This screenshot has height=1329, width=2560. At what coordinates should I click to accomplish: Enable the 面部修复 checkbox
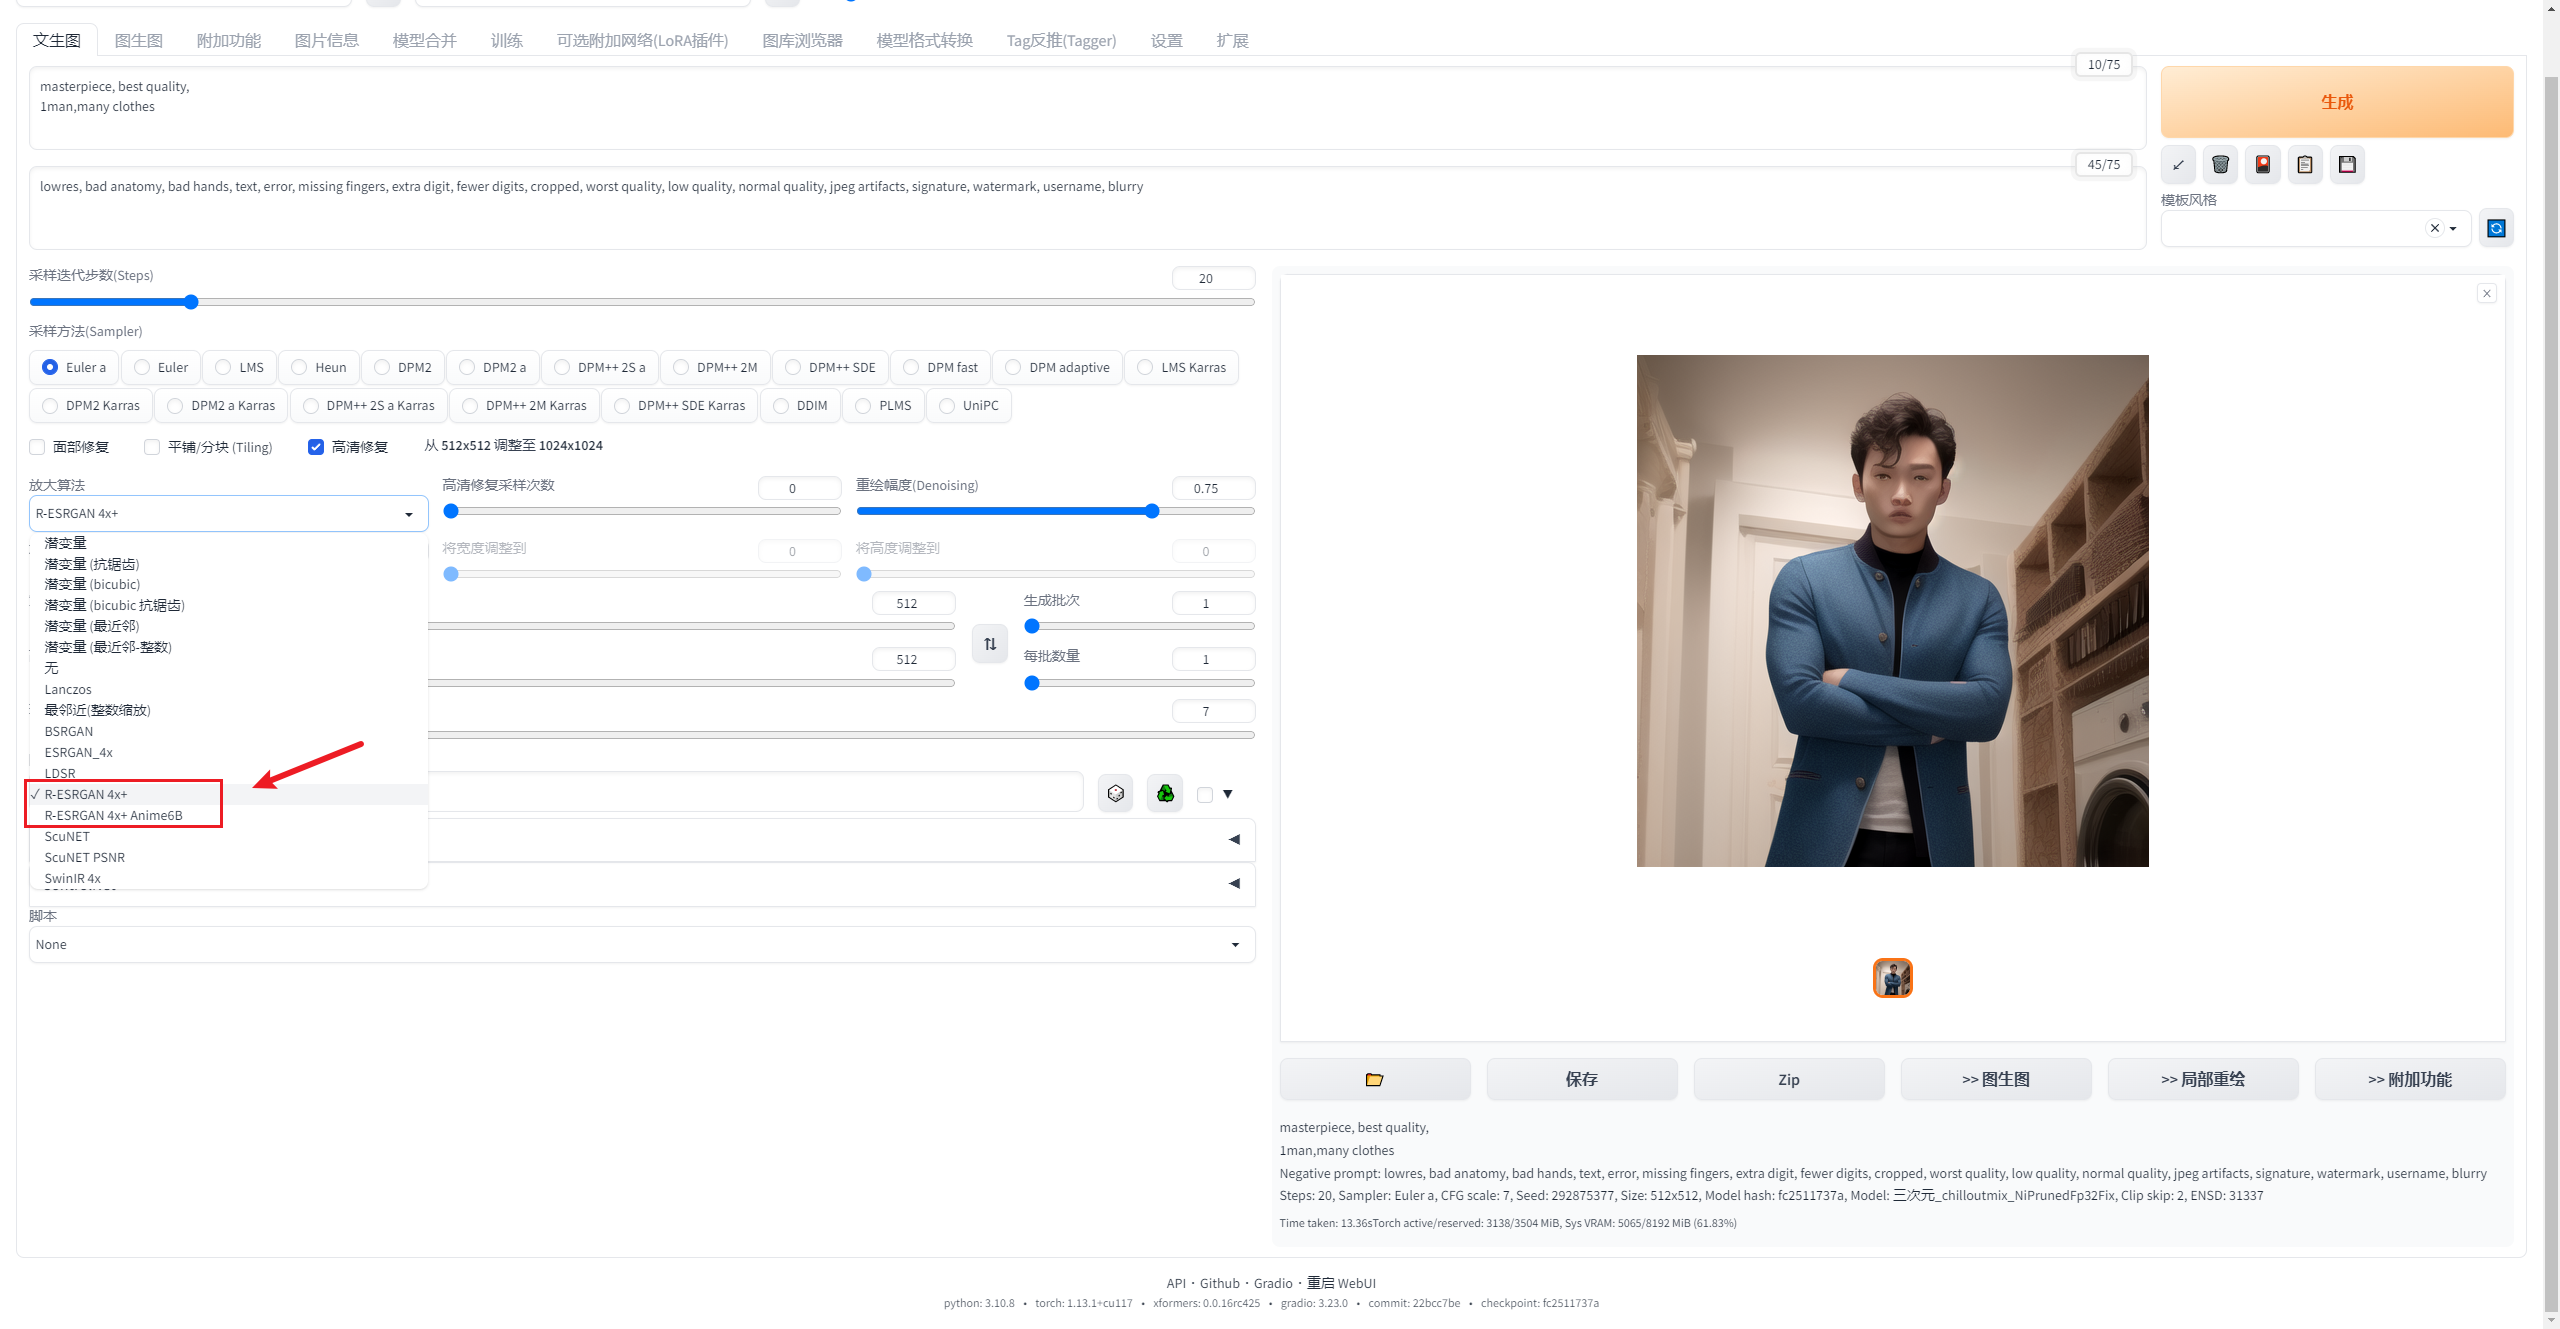click(38, 447)
